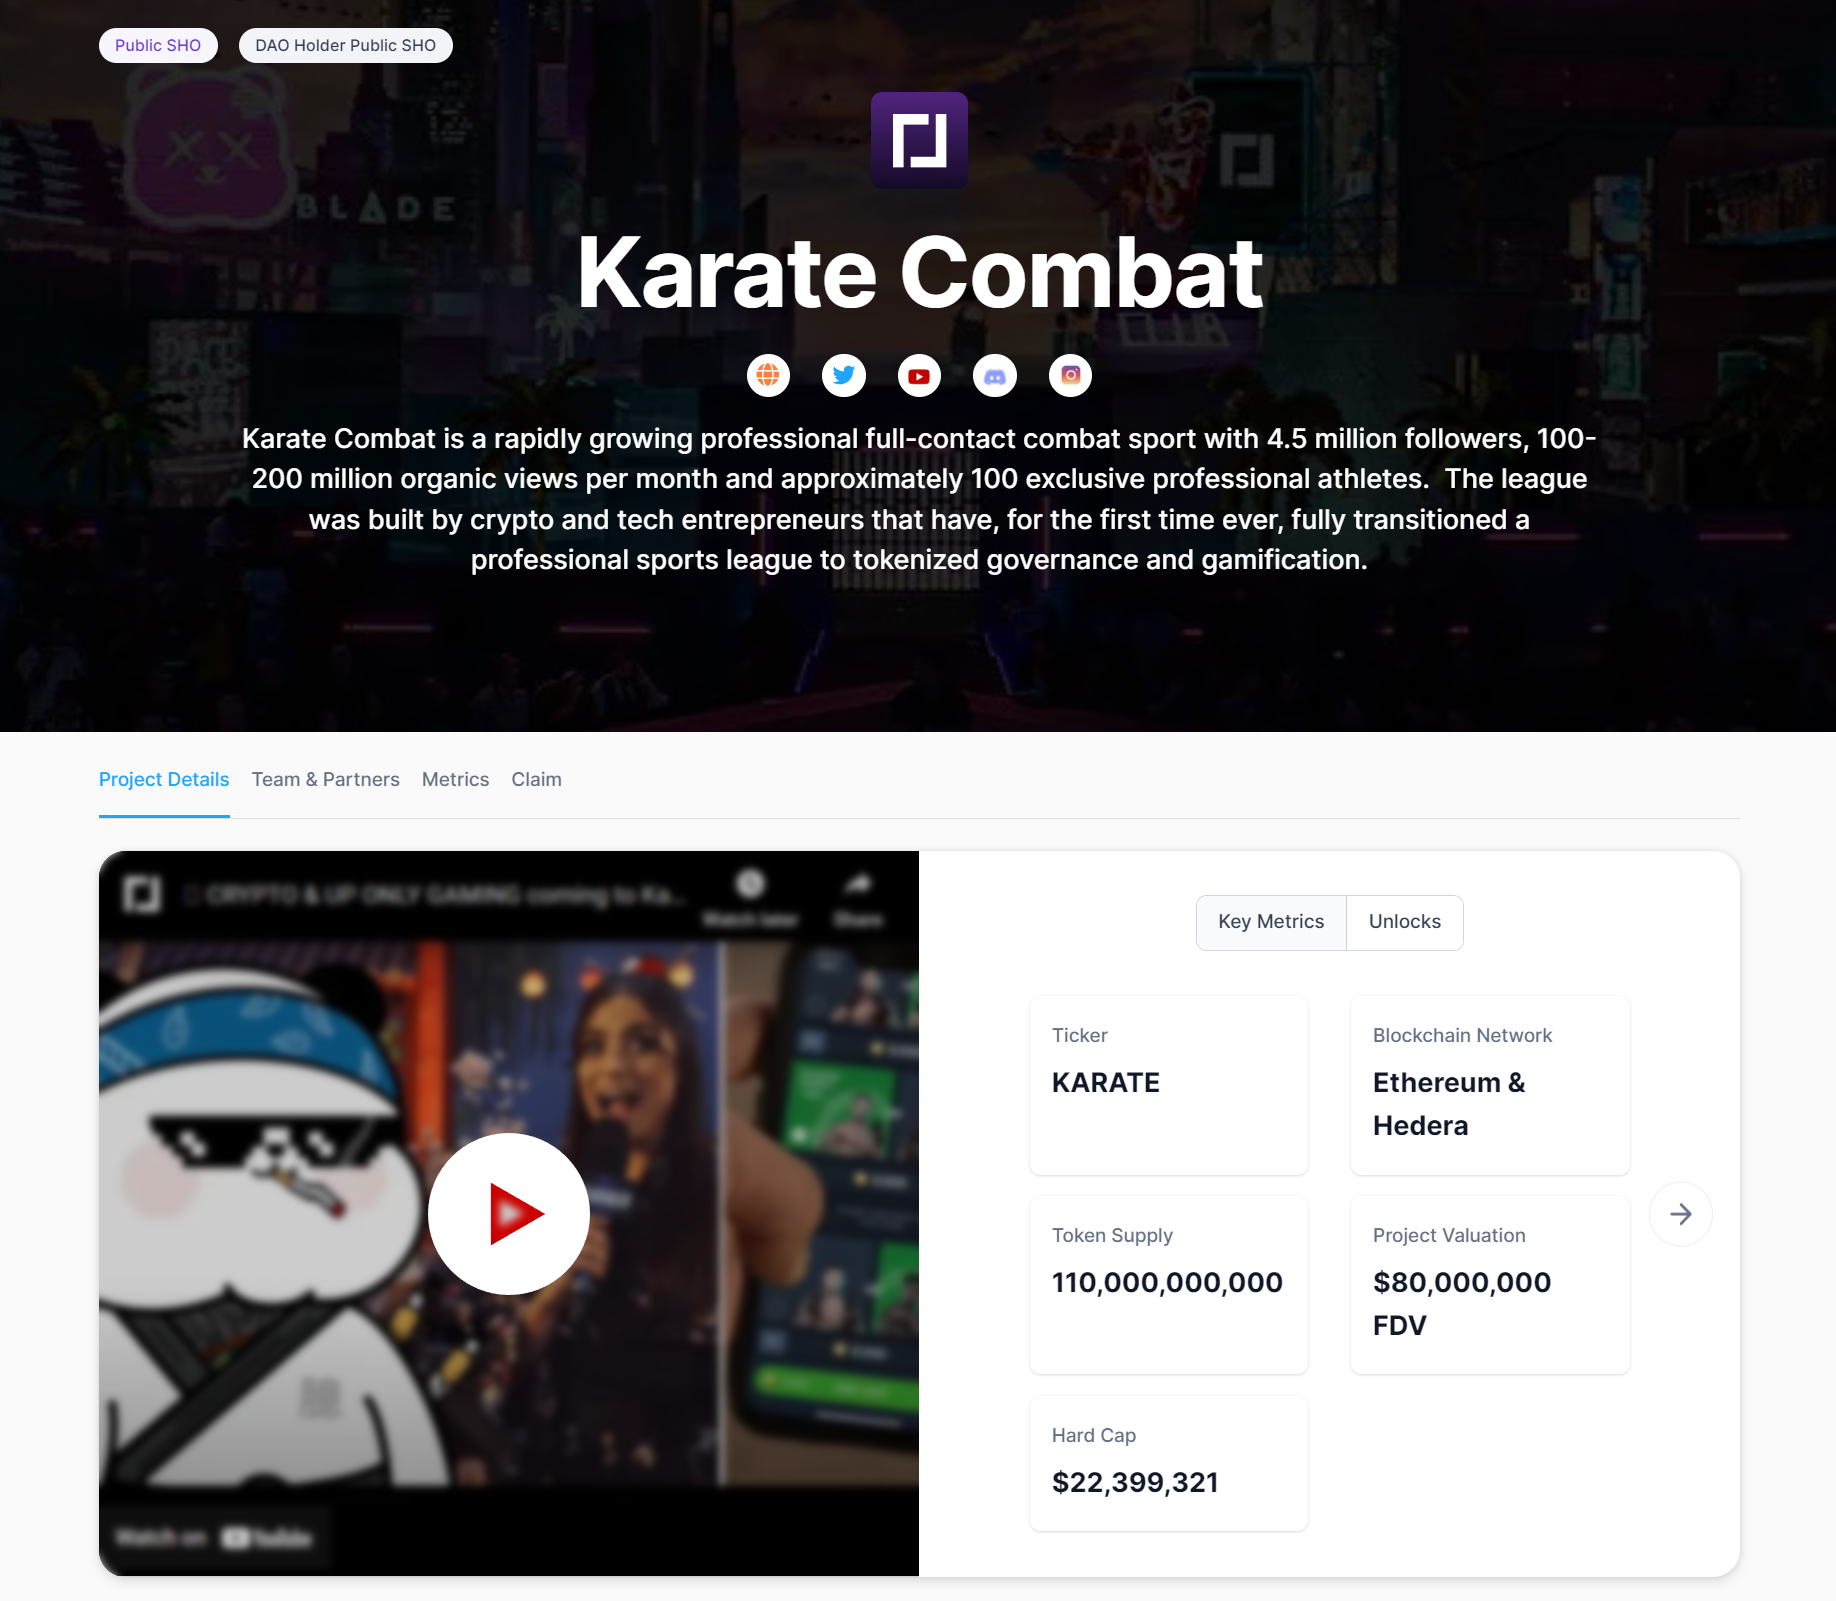Click the Public SHO badge
This screenshot has width=1836, height=1601.
pyautogui.click(x=158, y=45)
